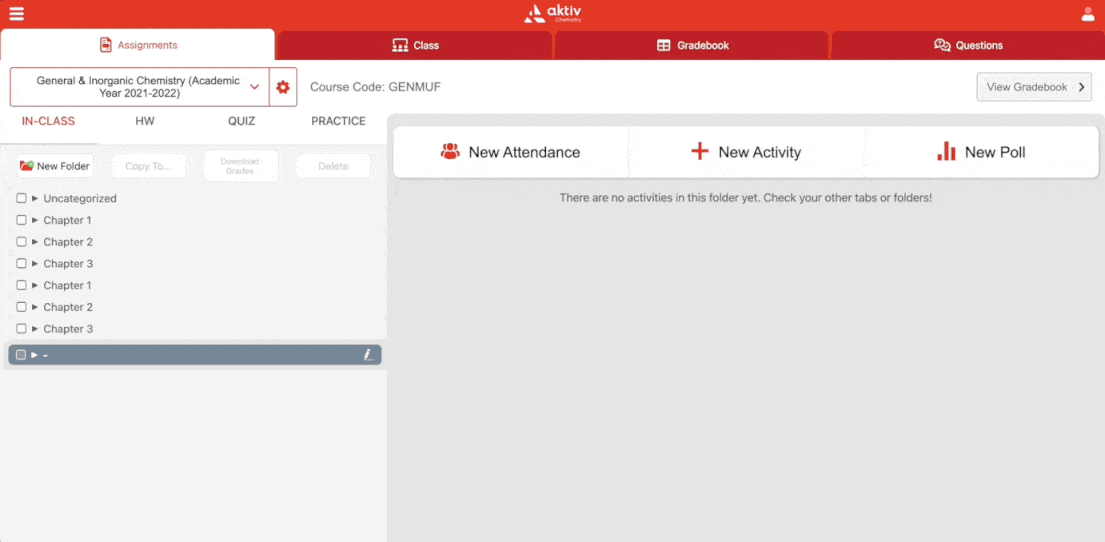Select checkbox of the highlighted unnamed folder

21,355
